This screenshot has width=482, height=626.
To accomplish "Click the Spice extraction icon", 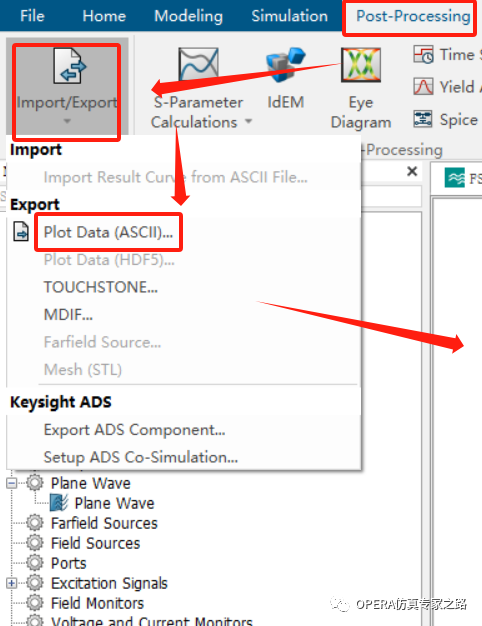I will coord(423,119).
